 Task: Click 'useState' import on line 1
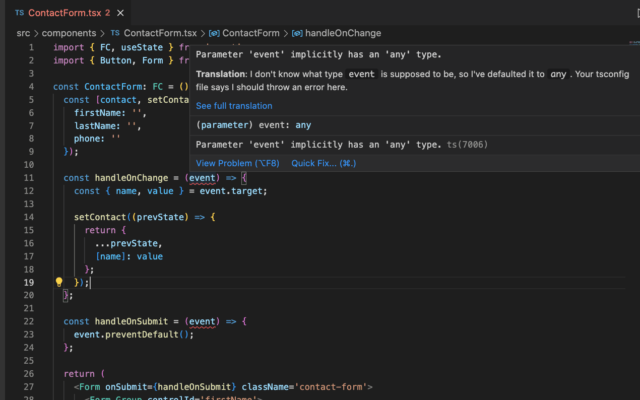142,47
